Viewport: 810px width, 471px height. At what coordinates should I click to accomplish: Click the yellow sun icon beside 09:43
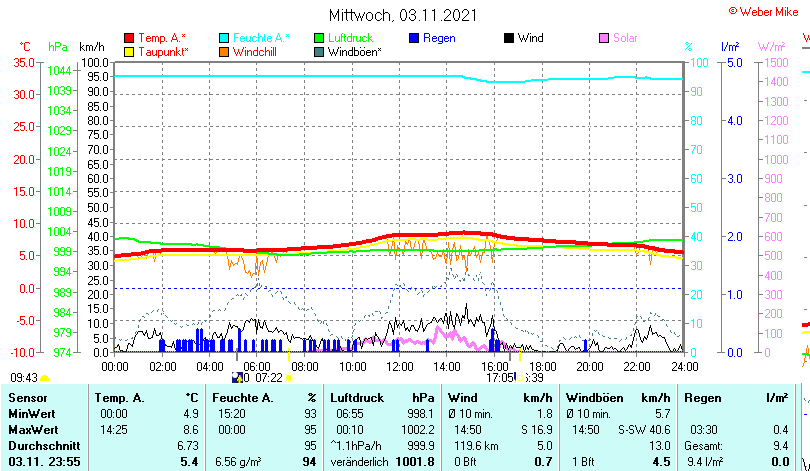click(44, 378)
